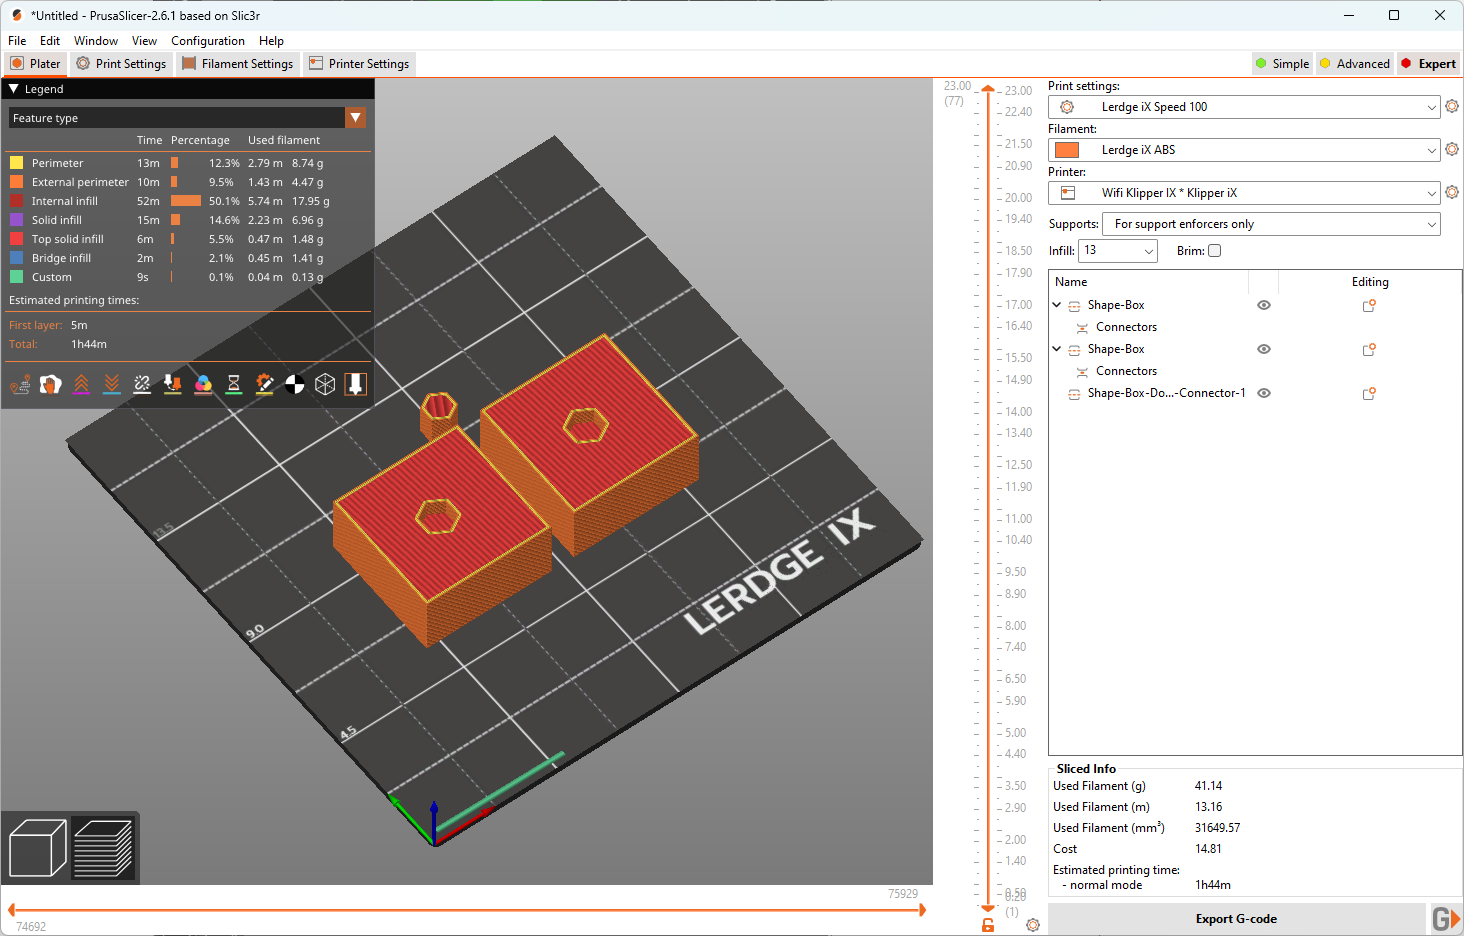Collapse the second Shape-Box tree item

[x=1057, y=349]
